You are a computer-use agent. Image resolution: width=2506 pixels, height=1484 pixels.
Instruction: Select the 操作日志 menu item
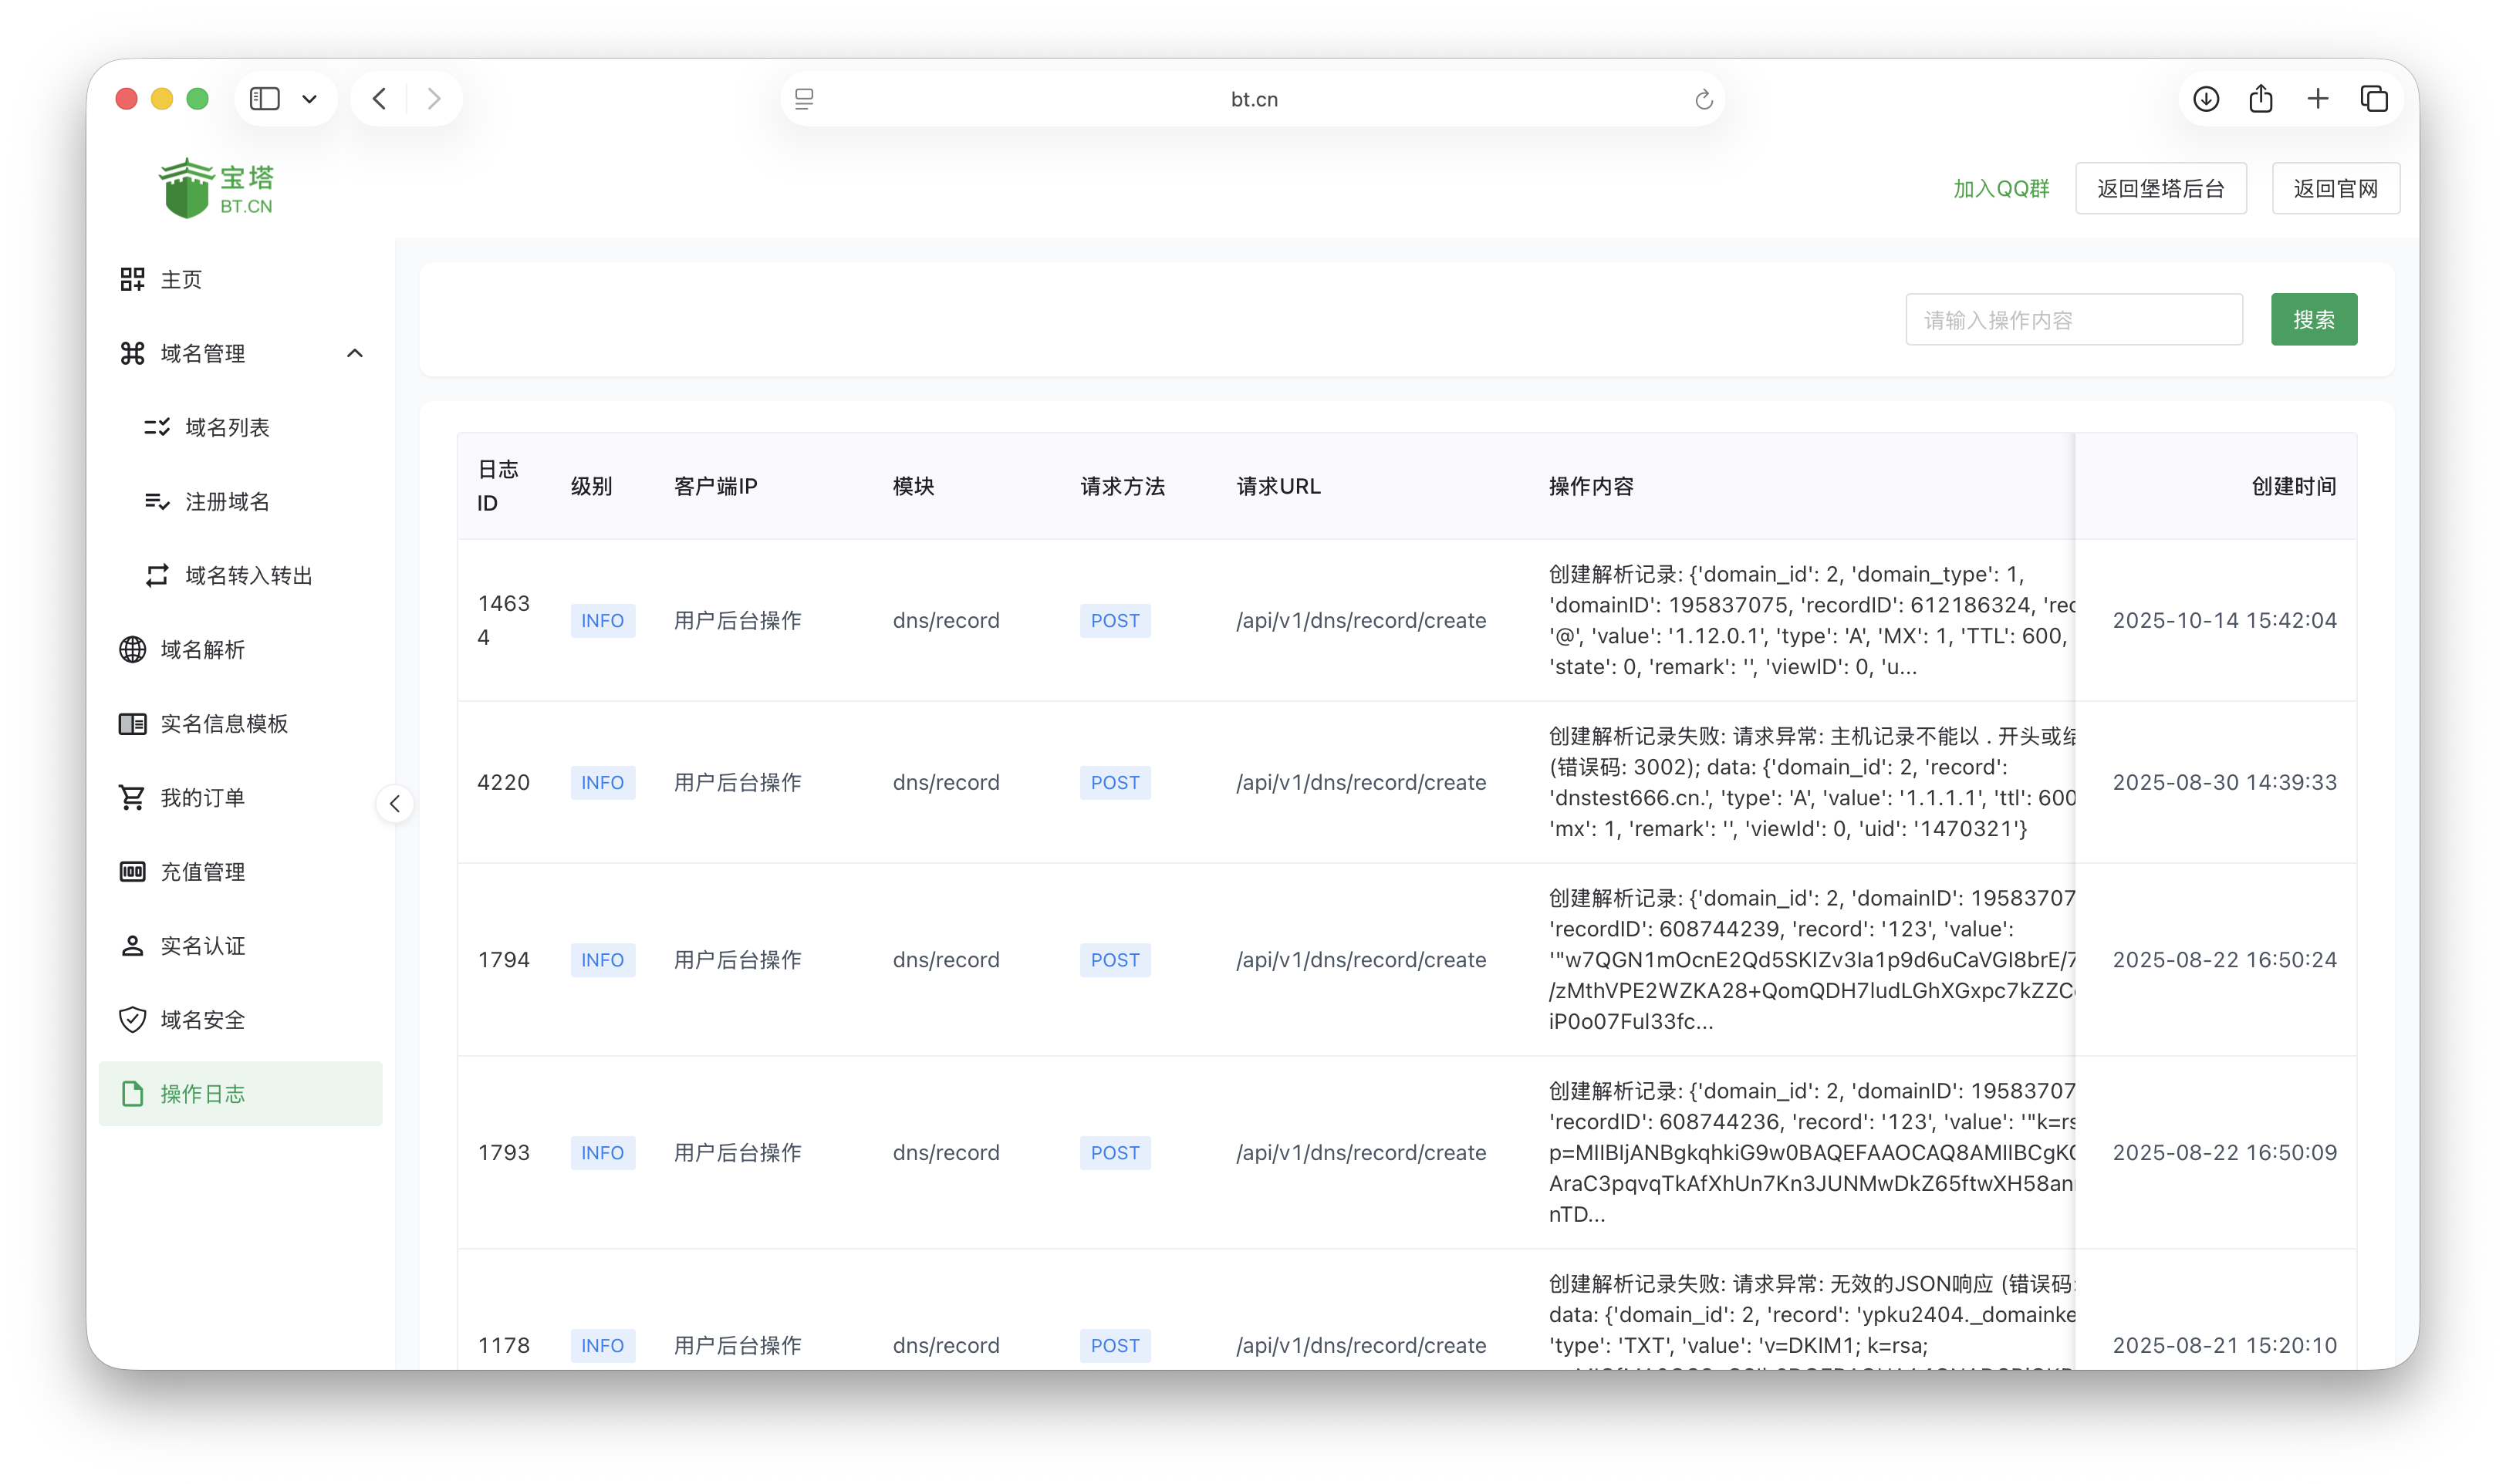[x=202, y=1094]
